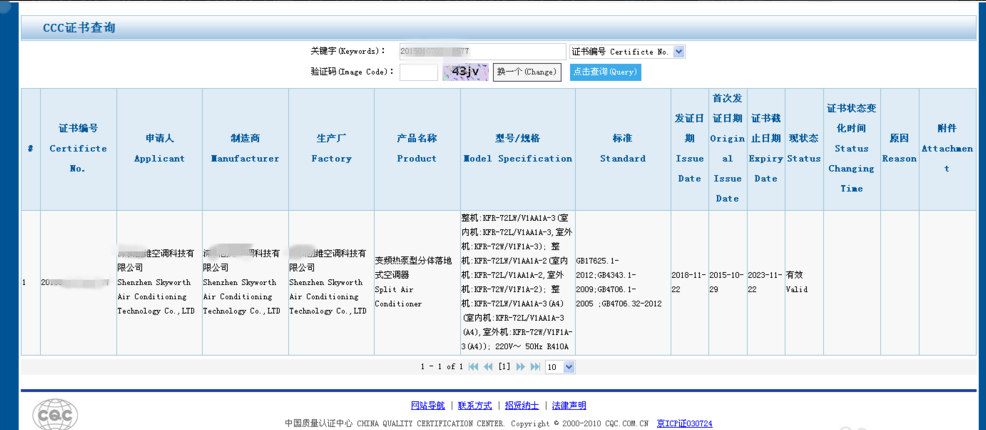Open the 京ICP证030724 link
Viewport: 986px width, 430px height.
pyautogui.click(x=685, y=424)
